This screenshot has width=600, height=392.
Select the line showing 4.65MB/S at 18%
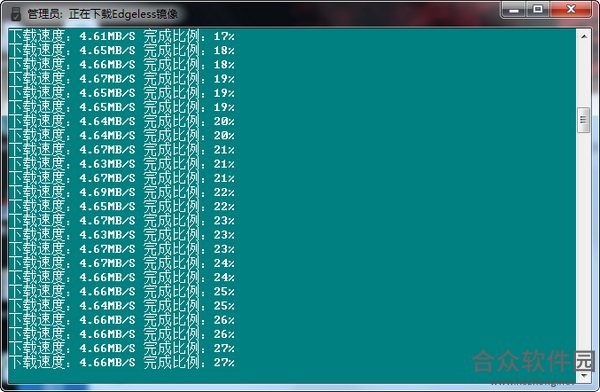(122, 51)
